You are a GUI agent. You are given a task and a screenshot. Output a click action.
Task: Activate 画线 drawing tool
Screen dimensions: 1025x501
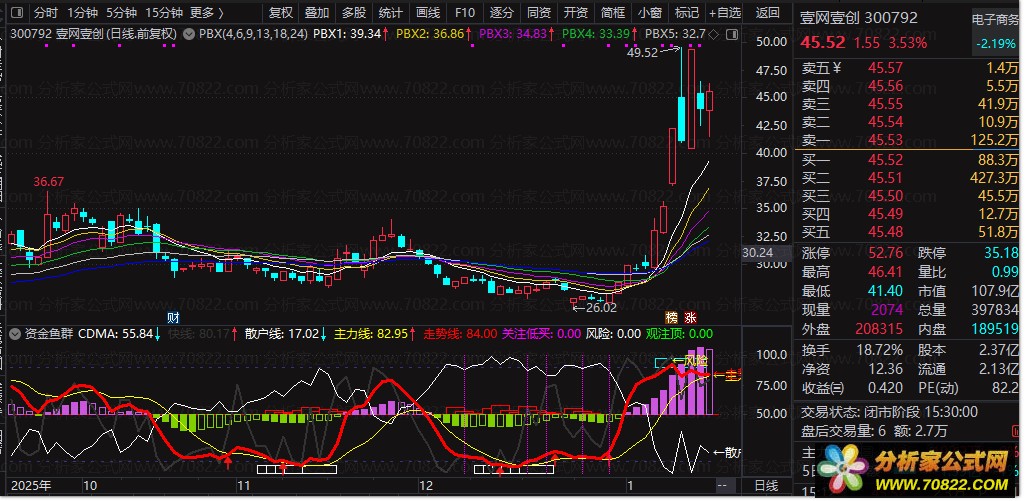[x=428, y=12]
